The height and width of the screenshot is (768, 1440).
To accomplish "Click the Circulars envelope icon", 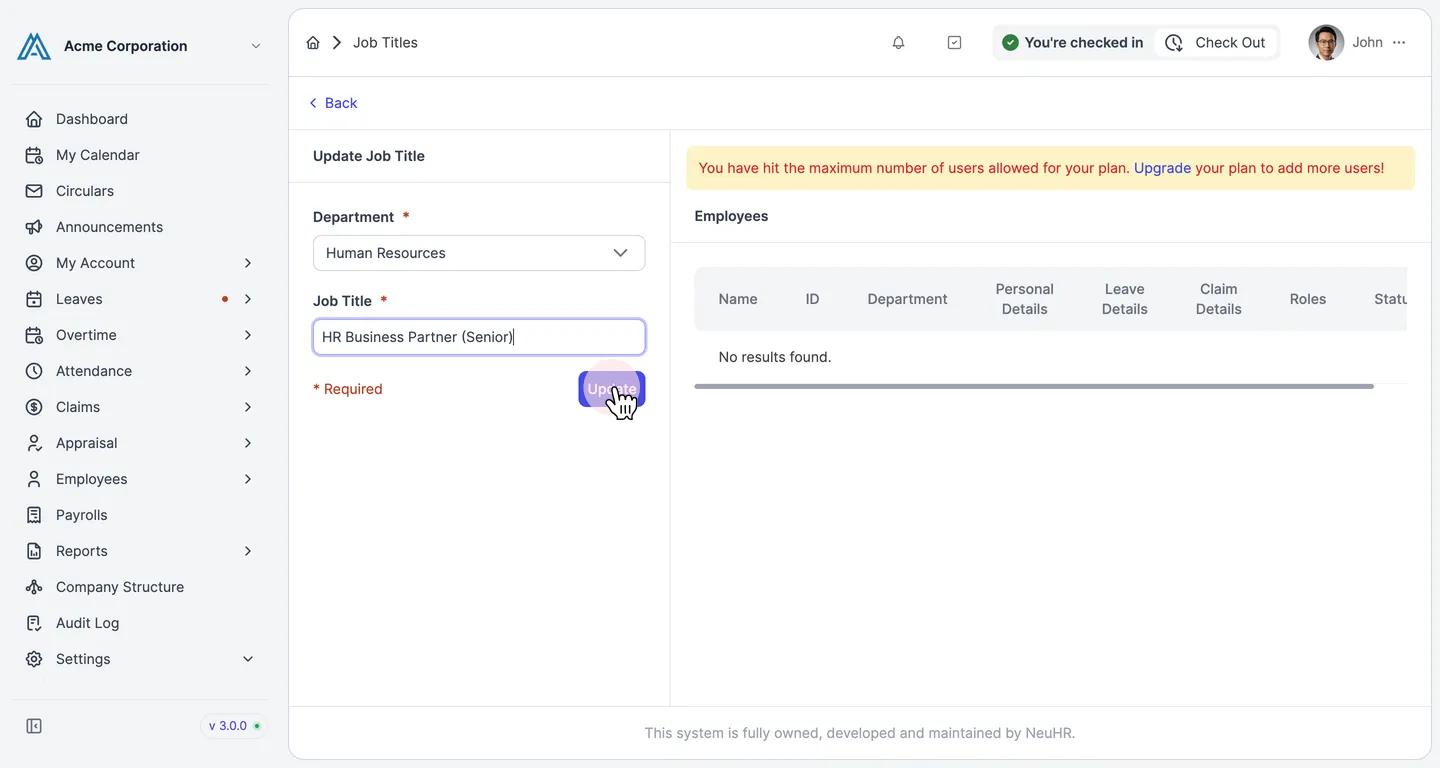I will tap(34, 191).
